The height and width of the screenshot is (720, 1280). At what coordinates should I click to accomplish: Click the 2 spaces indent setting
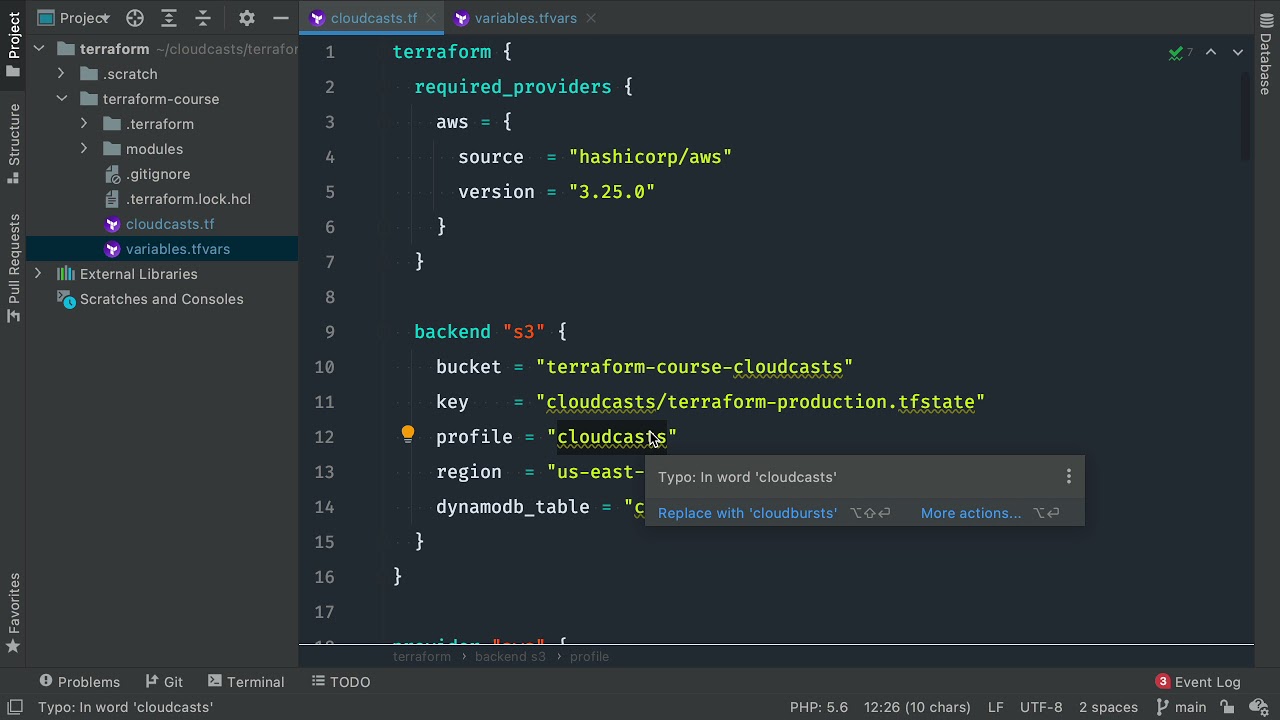click(1108, 707)
